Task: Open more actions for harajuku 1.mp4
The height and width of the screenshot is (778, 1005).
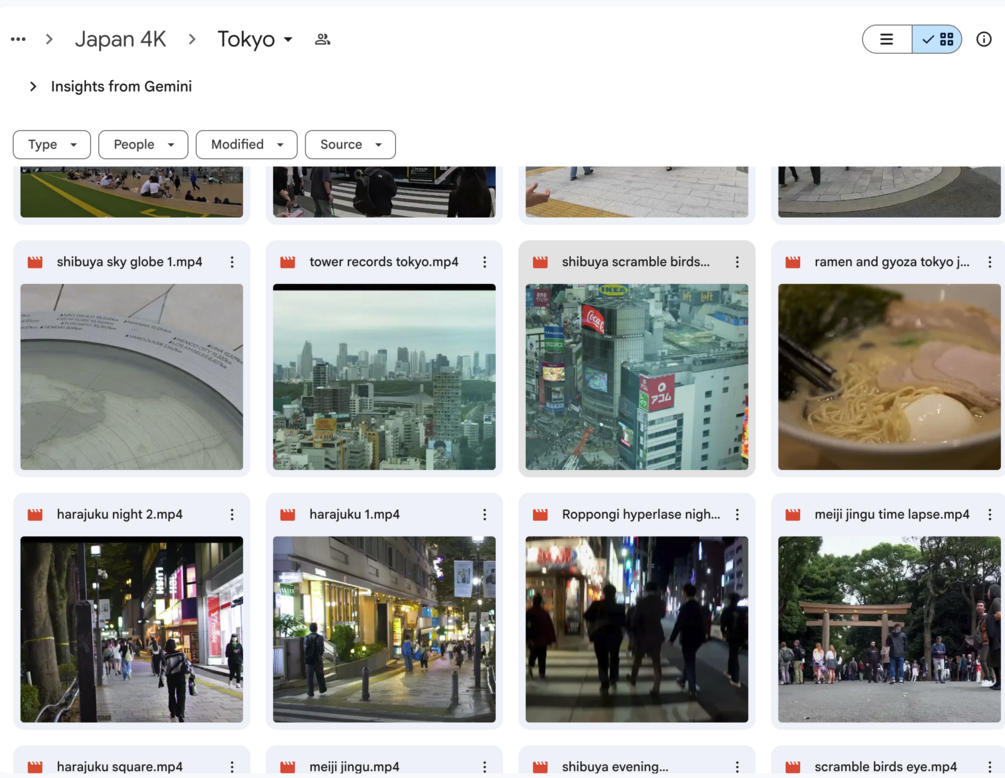Action: 485,515
